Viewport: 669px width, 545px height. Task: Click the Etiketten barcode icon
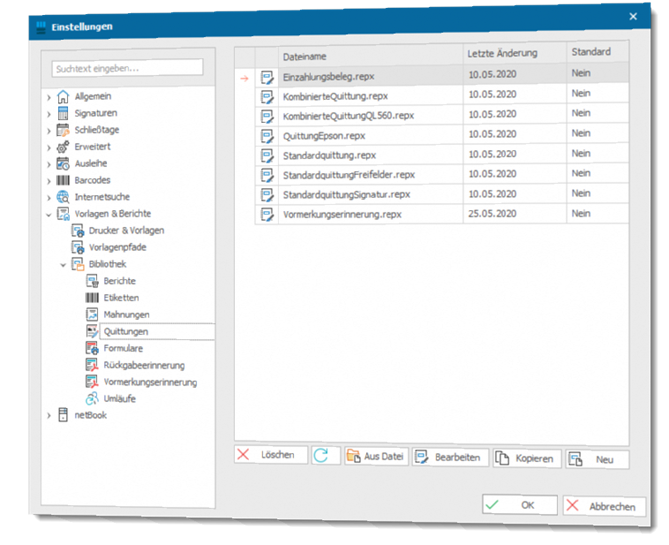click(92, 298)
